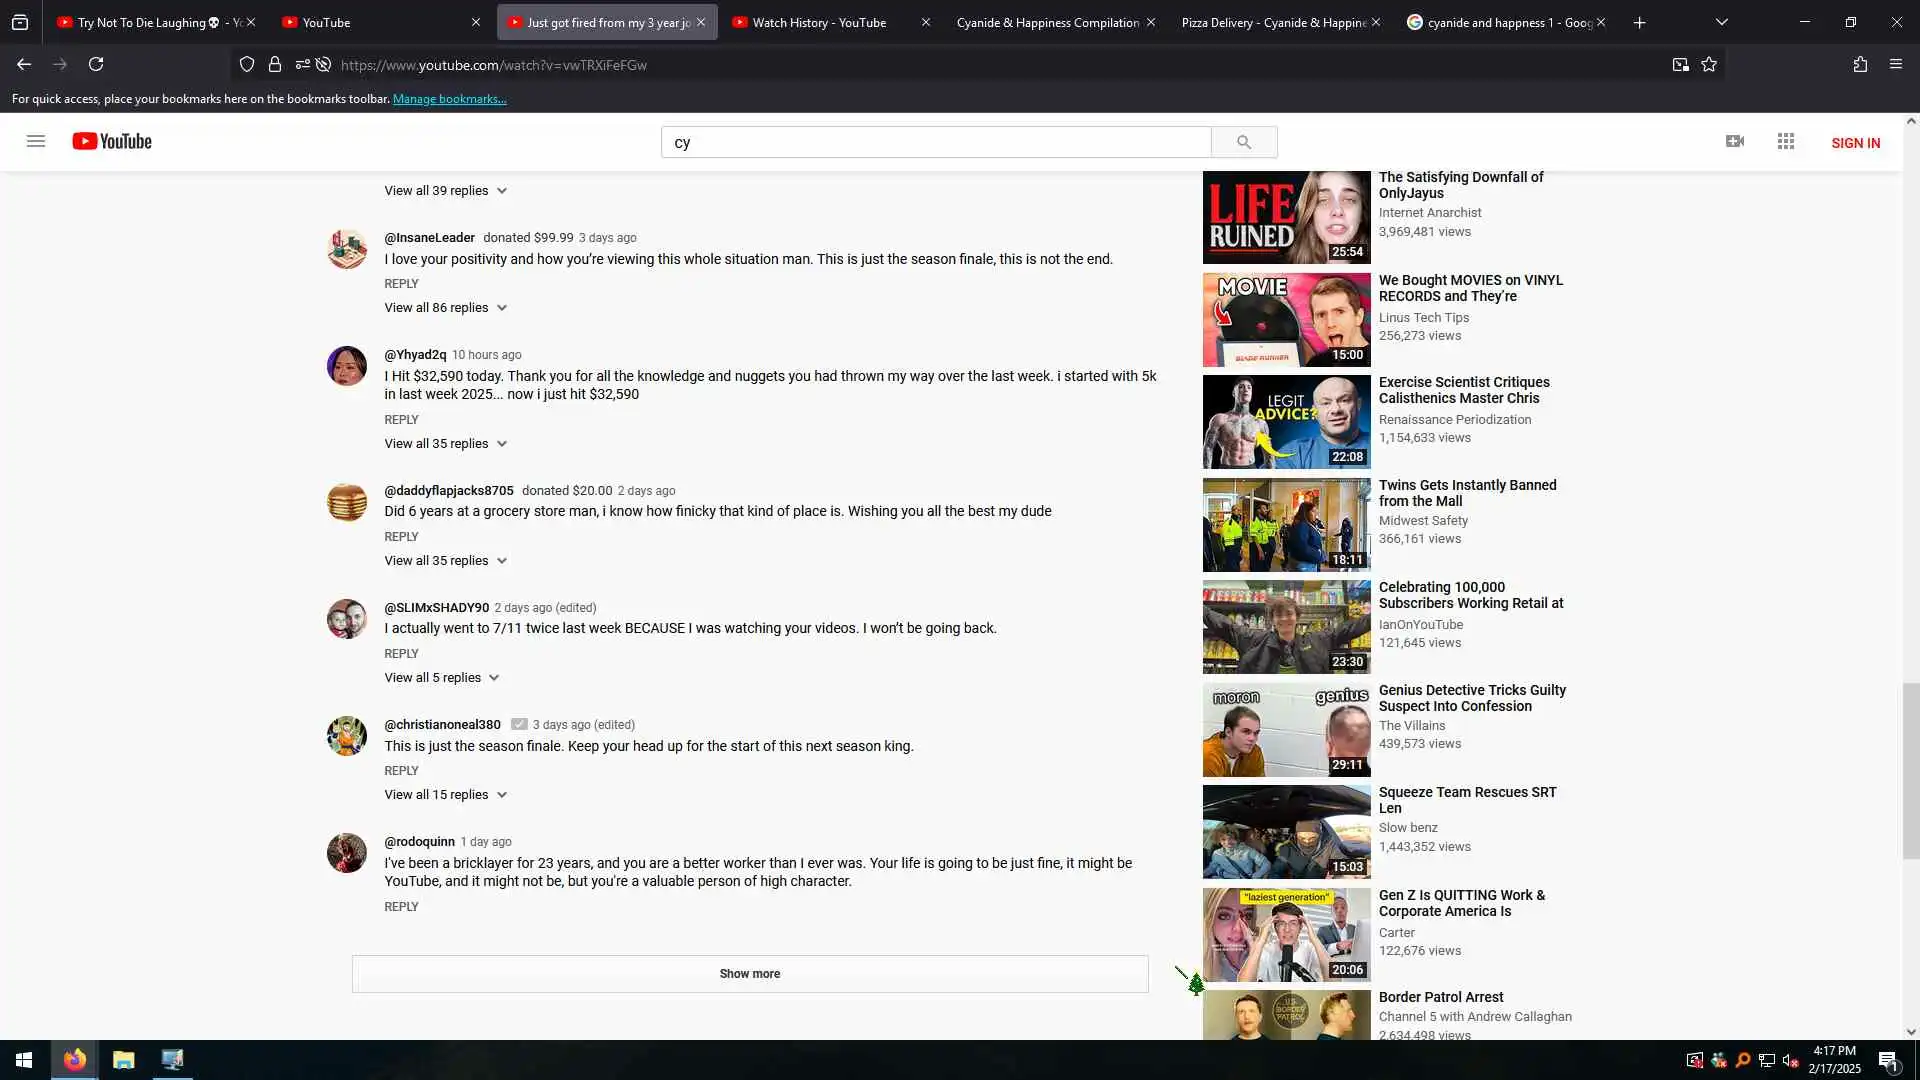
Task: Open the shield tracking protection icon
Action: (247, 64)
